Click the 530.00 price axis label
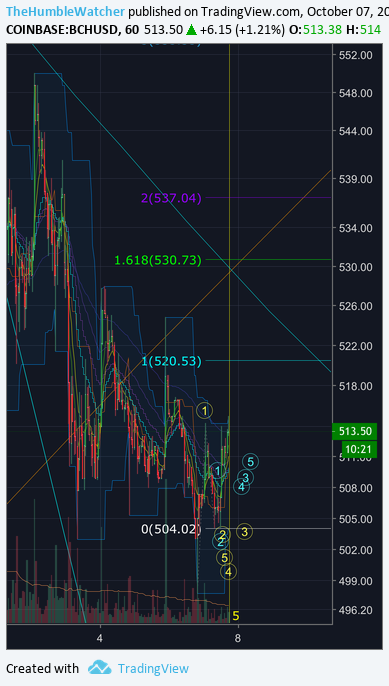 point(356,267)
